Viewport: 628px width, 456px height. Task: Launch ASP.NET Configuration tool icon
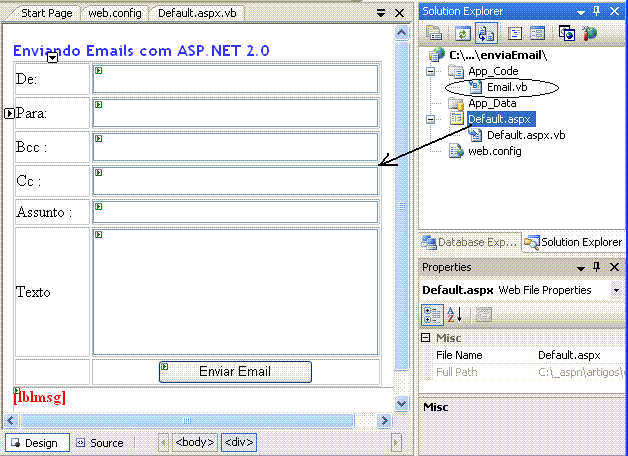coord(590,34)
